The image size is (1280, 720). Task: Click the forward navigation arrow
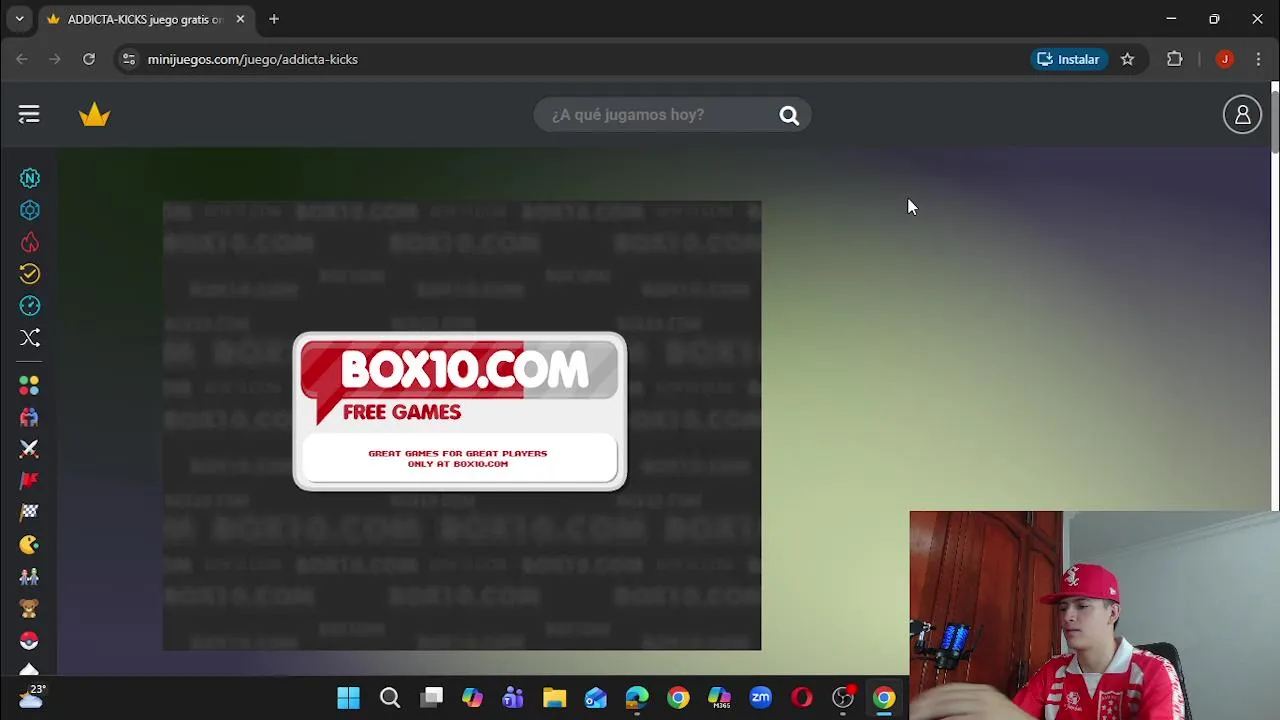pos(55,59)
